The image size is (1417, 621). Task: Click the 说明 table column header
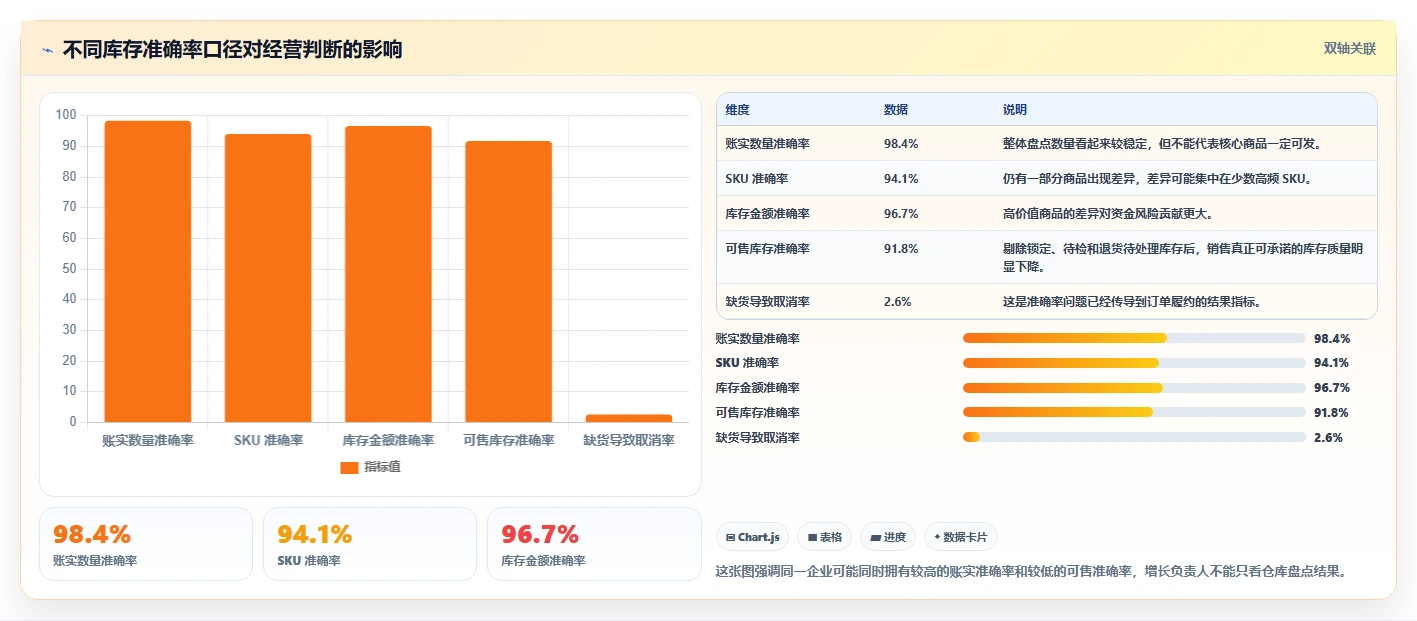tap(1015, 110)
